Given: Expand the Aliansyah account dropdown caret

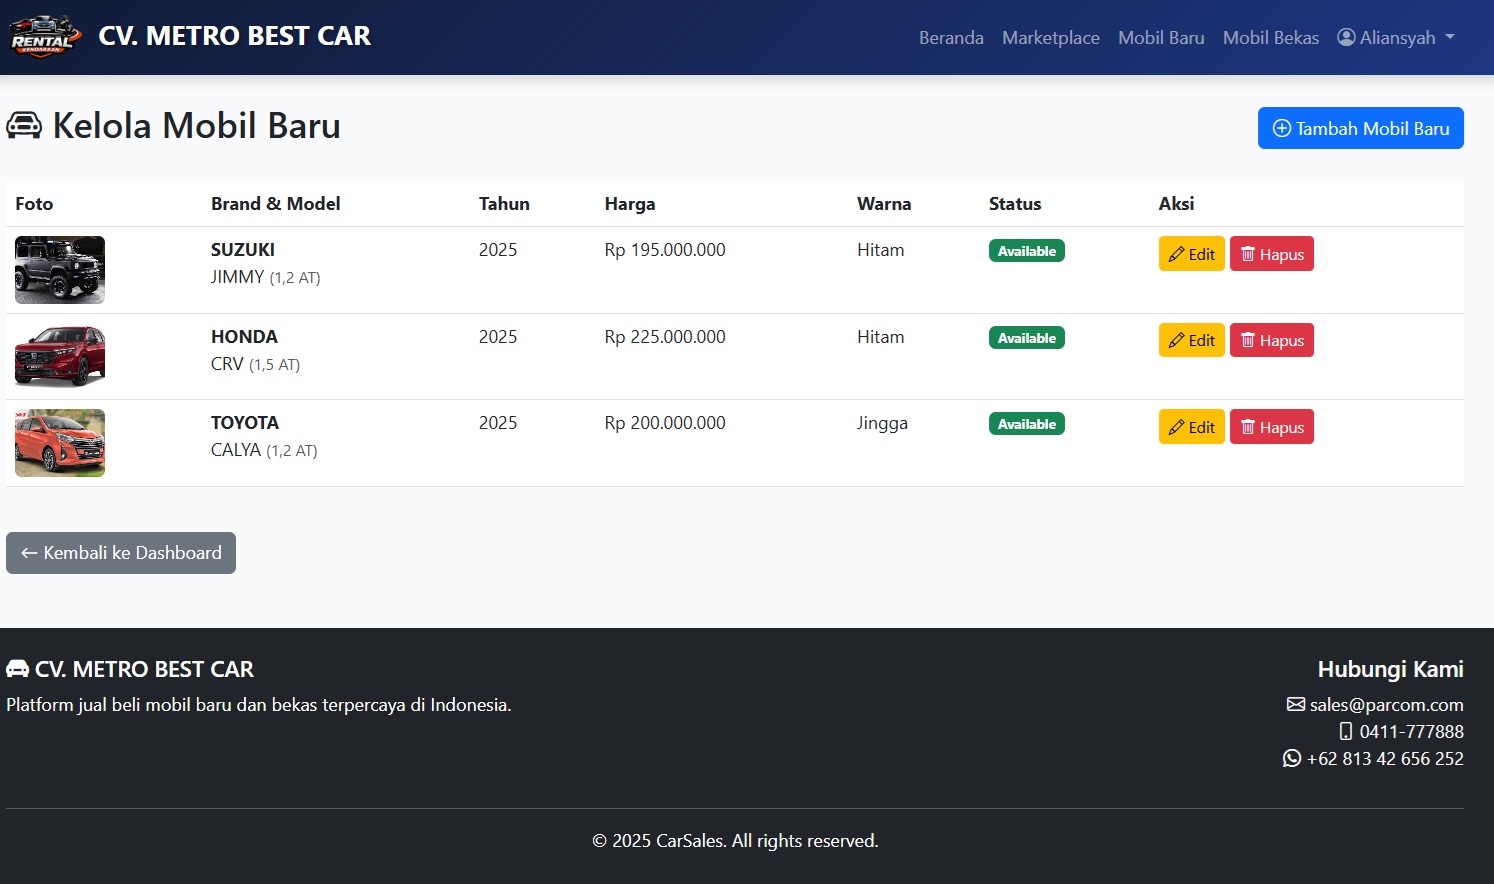Looking at the screenshot, I should click(1450, 37).
